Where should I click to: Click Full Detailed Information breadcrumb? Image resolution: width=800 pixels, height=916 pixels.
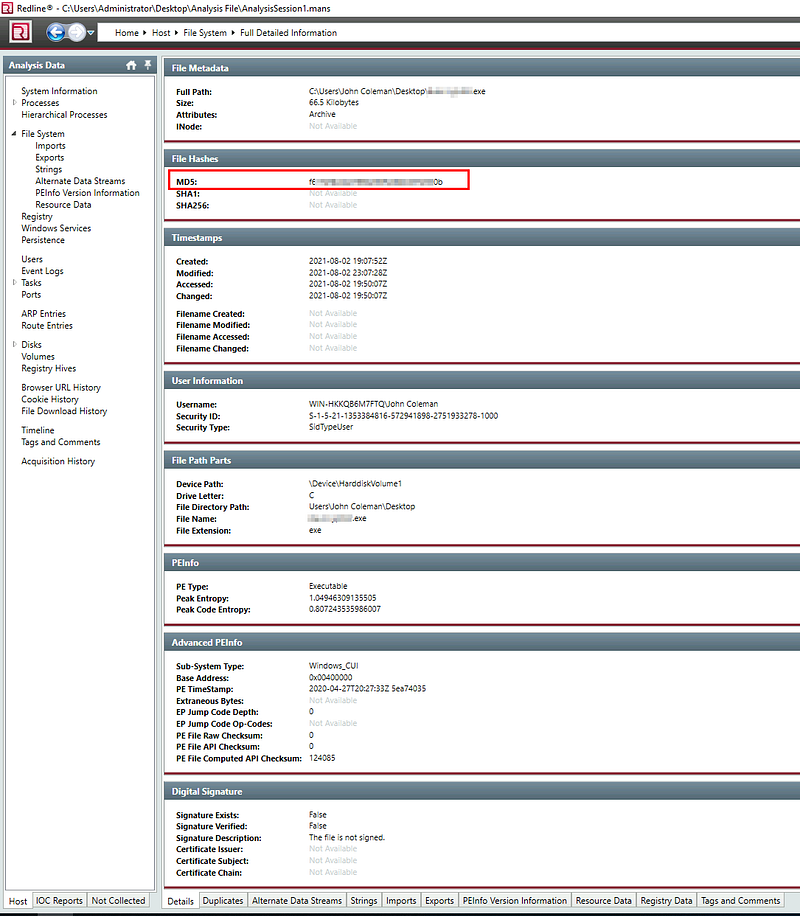coord(288,33)
